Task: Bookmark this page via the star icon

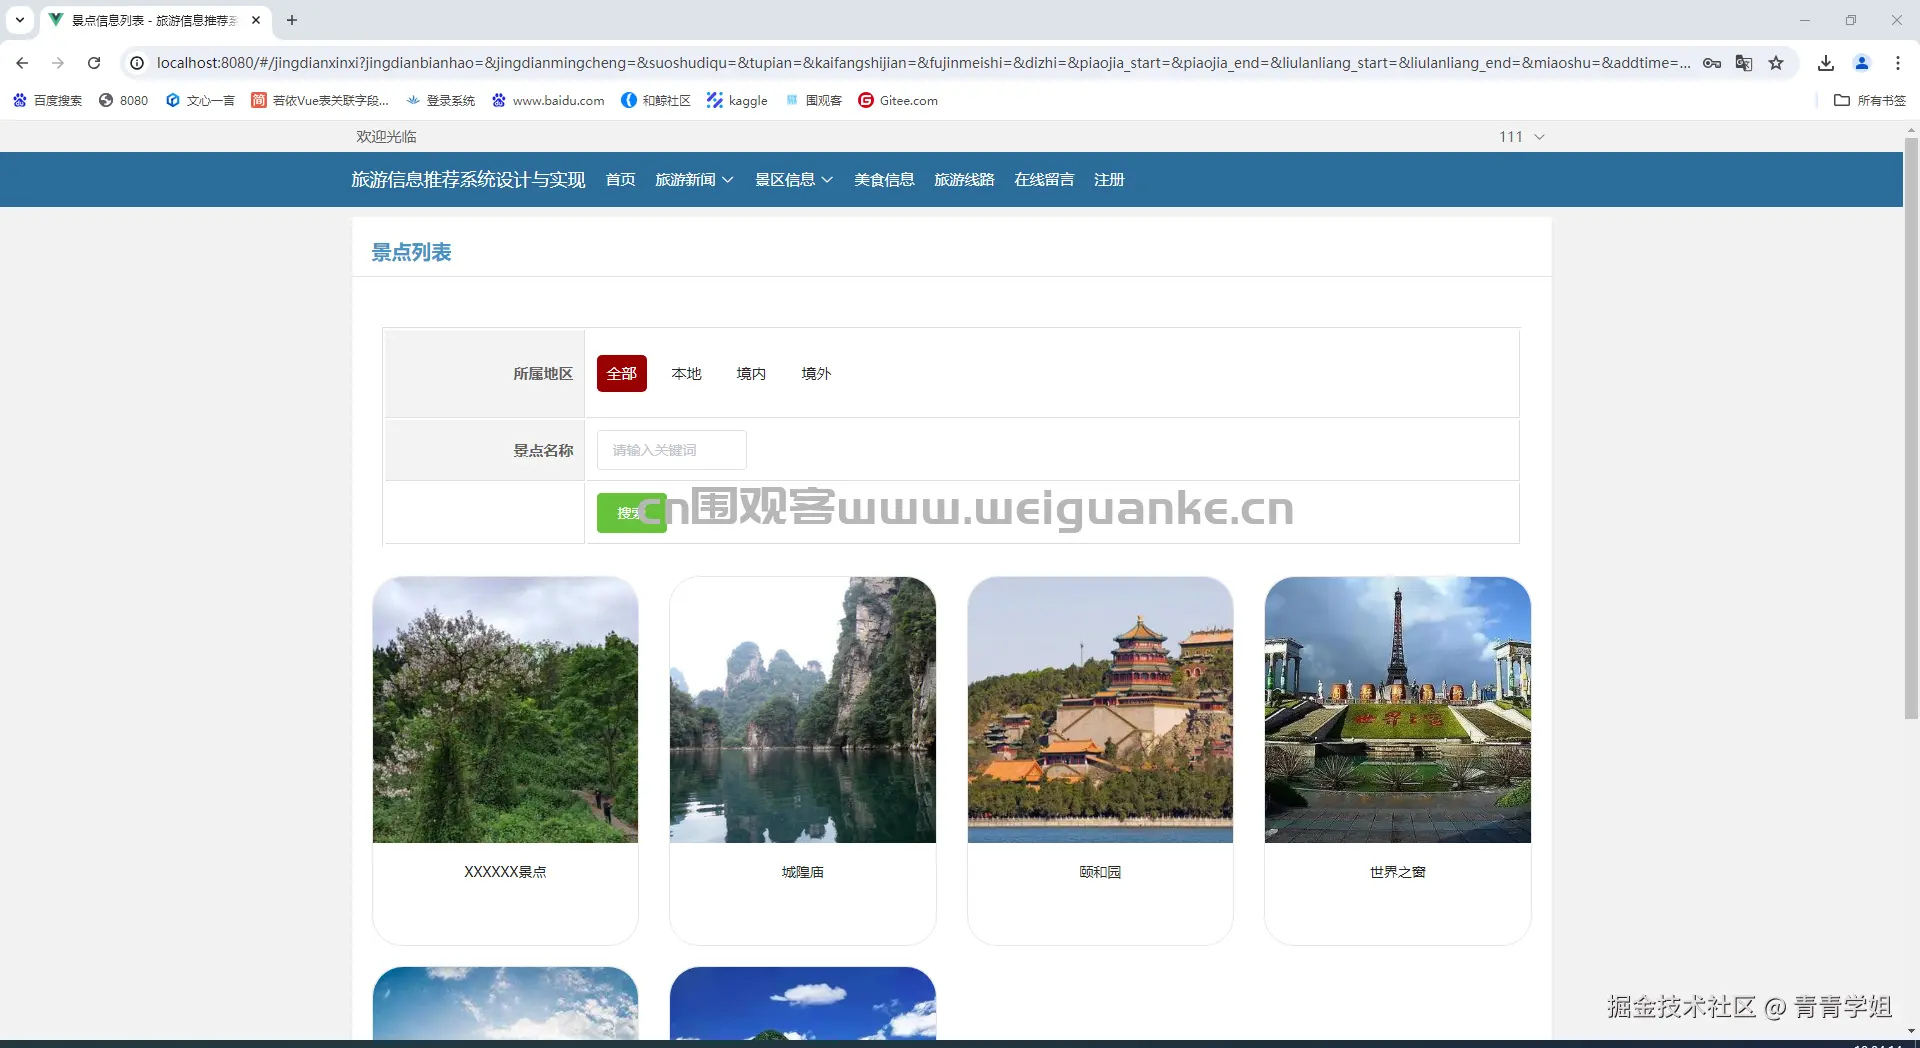Action: click(x=1777, y=62)
